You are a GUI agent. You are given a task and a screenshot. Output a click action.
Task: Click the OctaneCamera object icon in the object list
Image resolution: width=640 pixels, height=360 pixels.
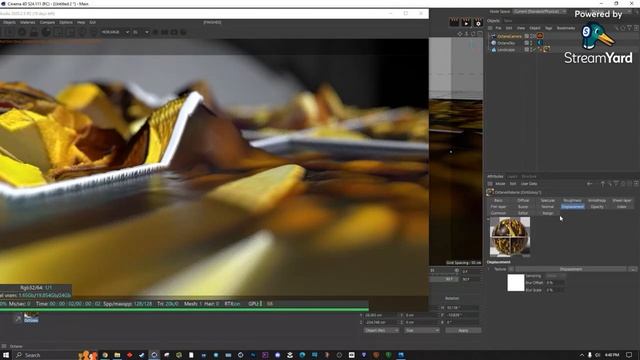493,36
